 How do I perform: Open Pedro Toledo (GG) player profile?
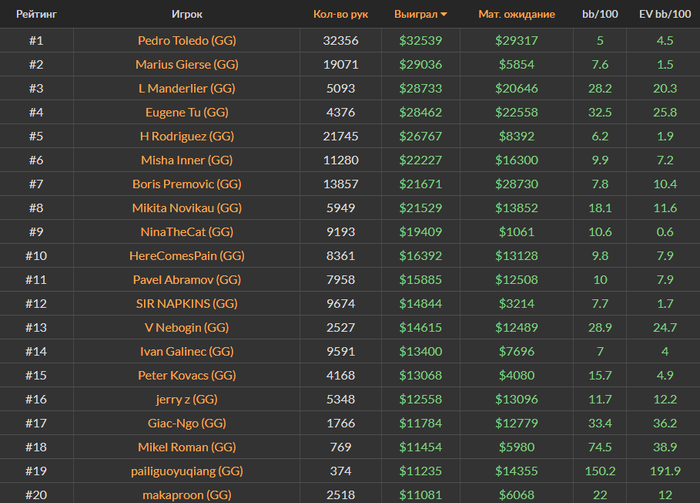[x=187, y=41]
